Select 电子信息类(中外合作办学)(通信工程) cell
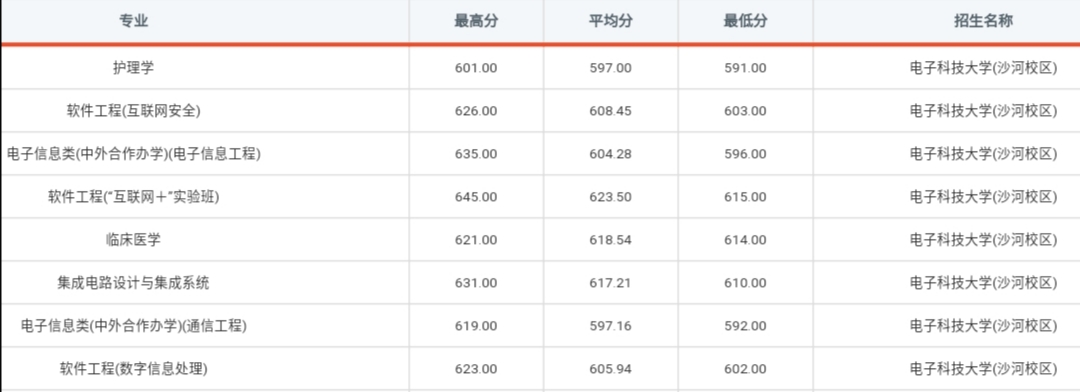Image resolution: width=1080 pixels, height=392 pixels. pos(134,326)
